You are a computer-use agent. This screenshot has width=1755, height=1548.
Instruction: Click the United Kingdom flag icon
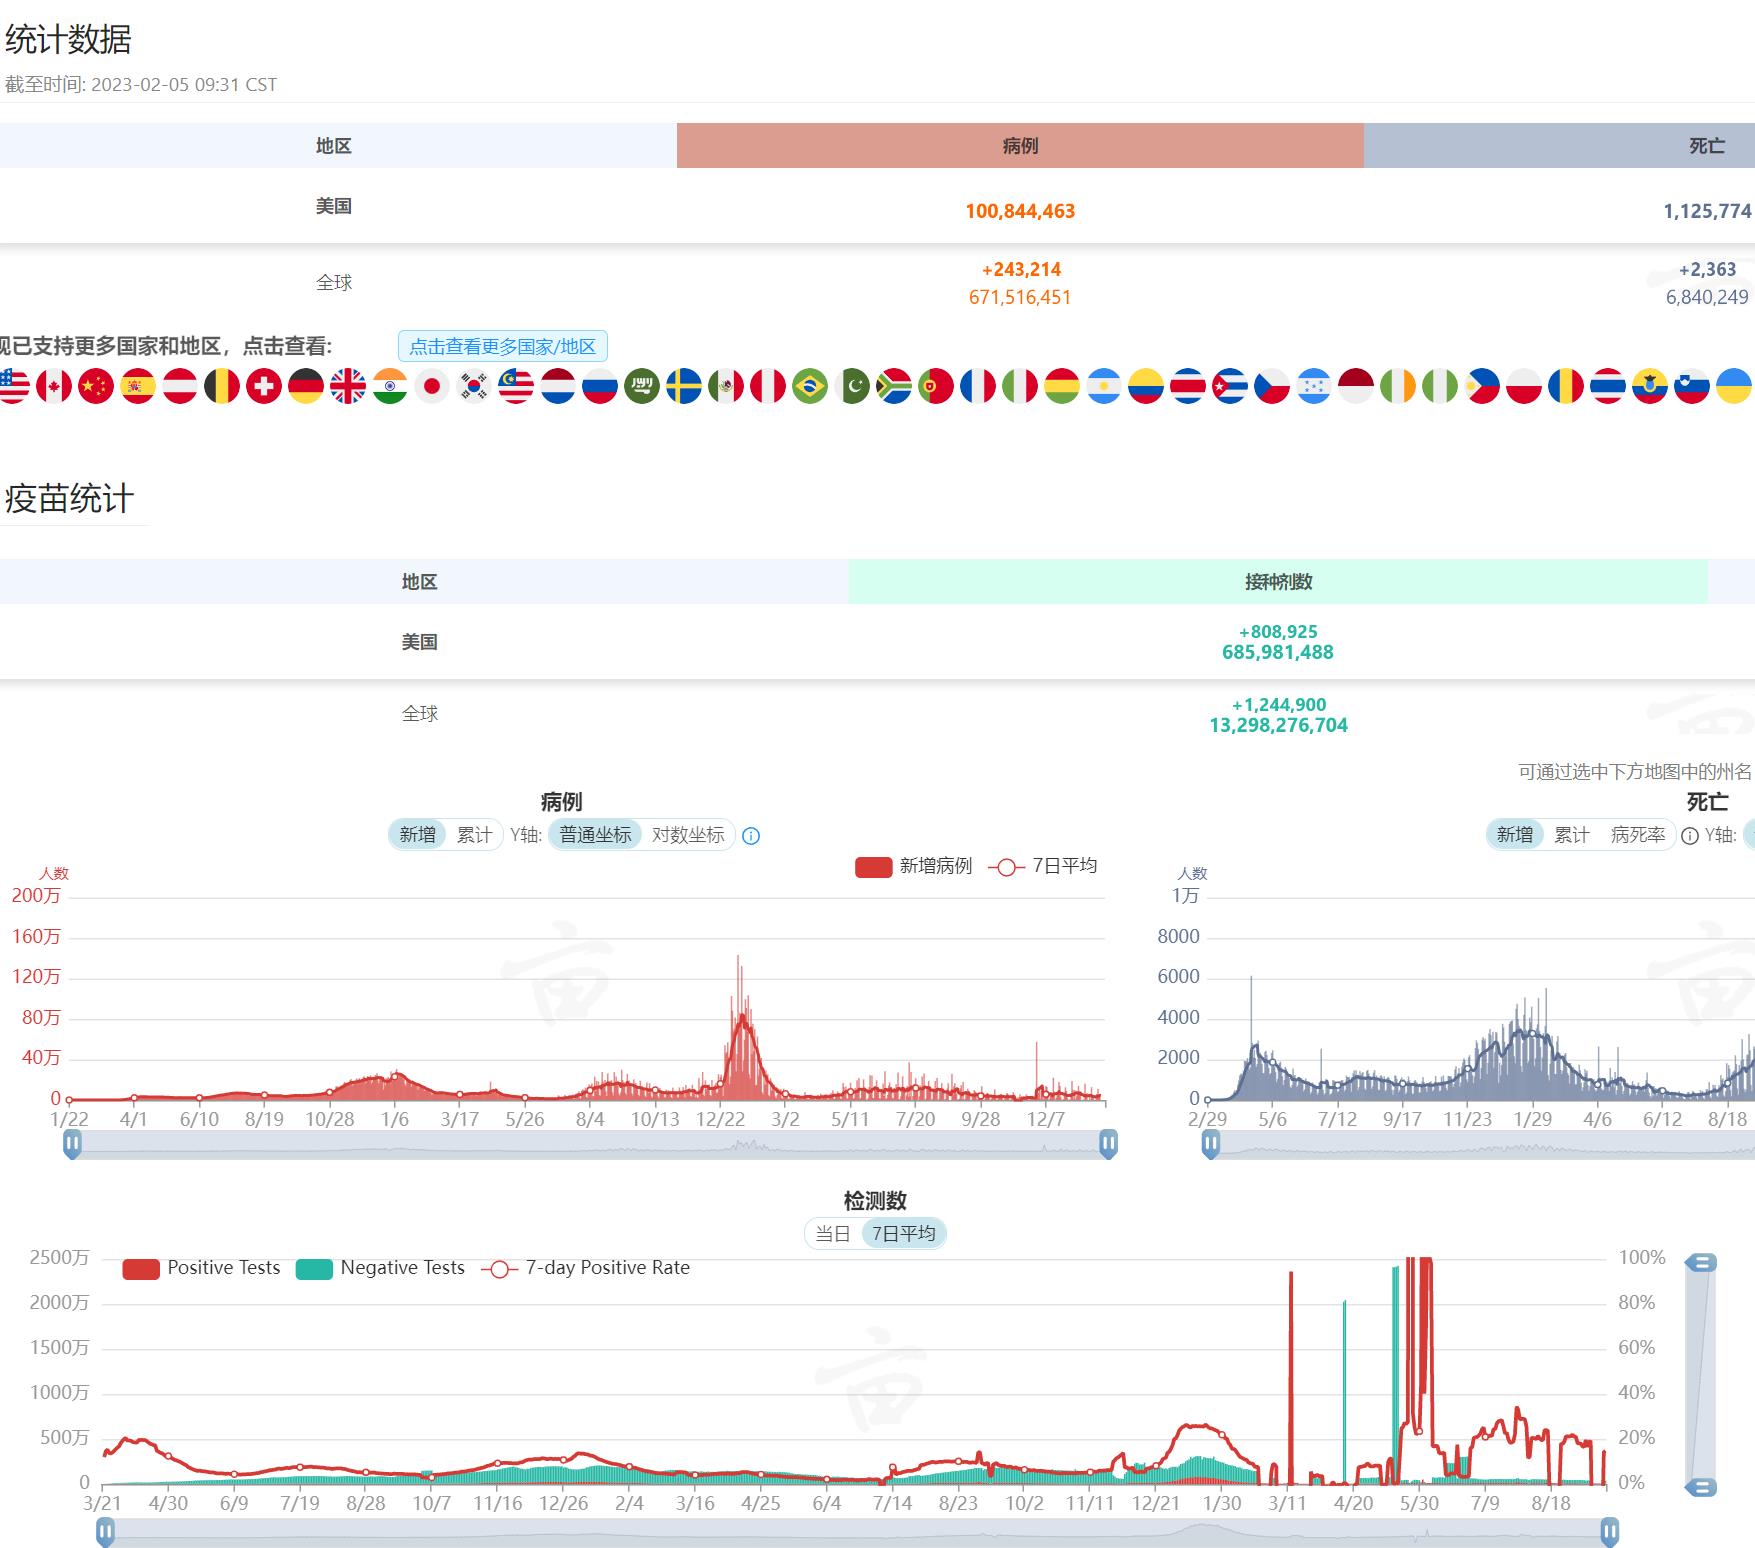click(348, 386)
